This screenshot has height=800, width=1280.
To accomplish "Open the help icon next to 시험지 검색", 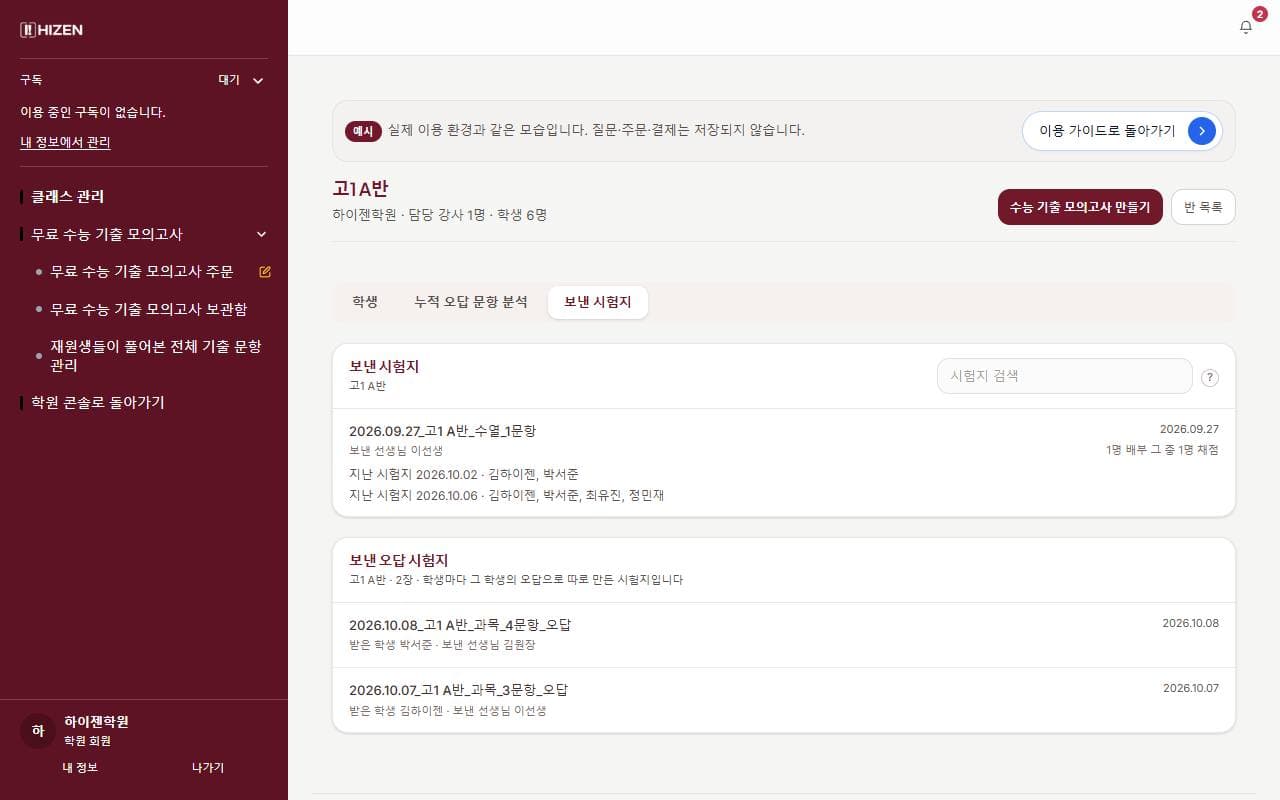I will pyautogui.click(x=1210, y=377).
